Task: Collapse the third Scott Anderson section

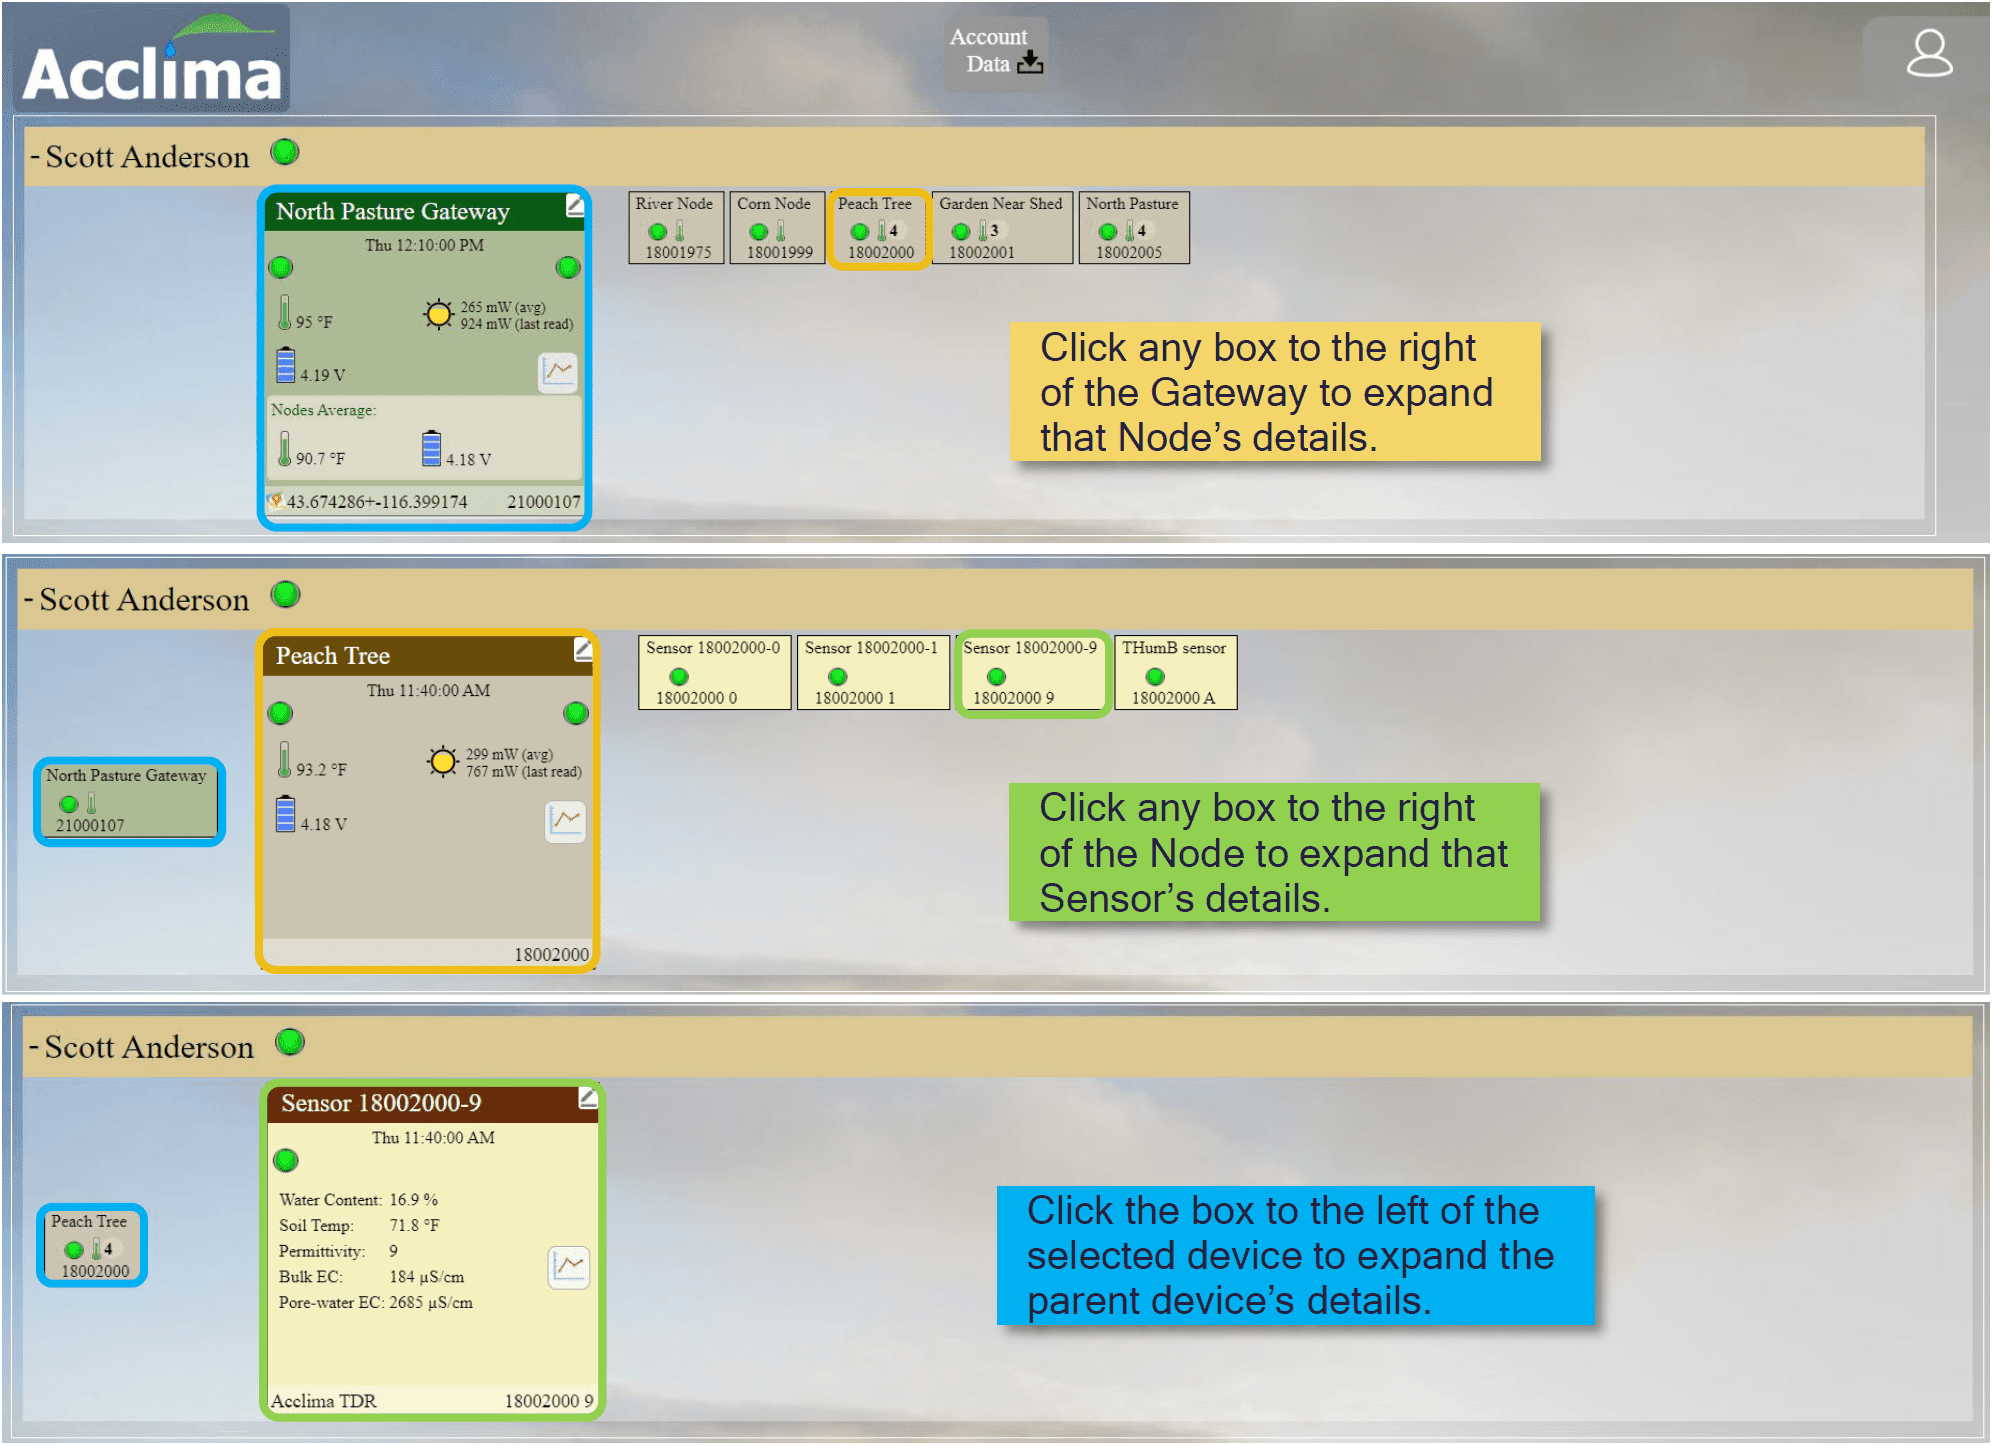Action: point(34,1047)
